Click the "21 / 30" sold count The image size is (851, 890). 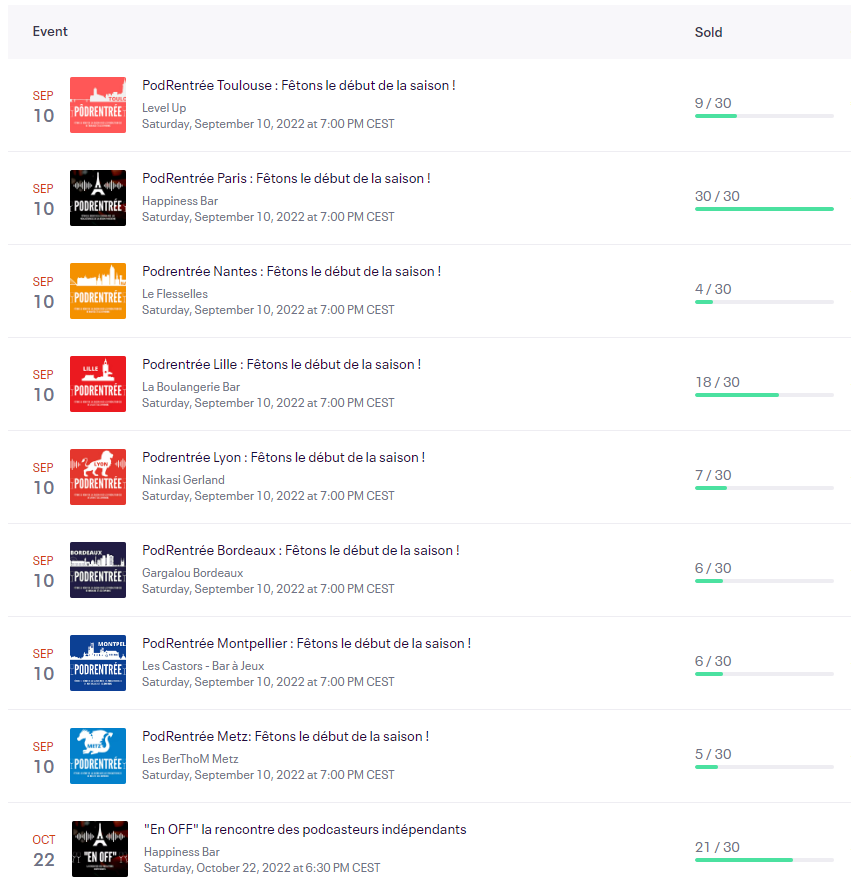coord(717,847)
